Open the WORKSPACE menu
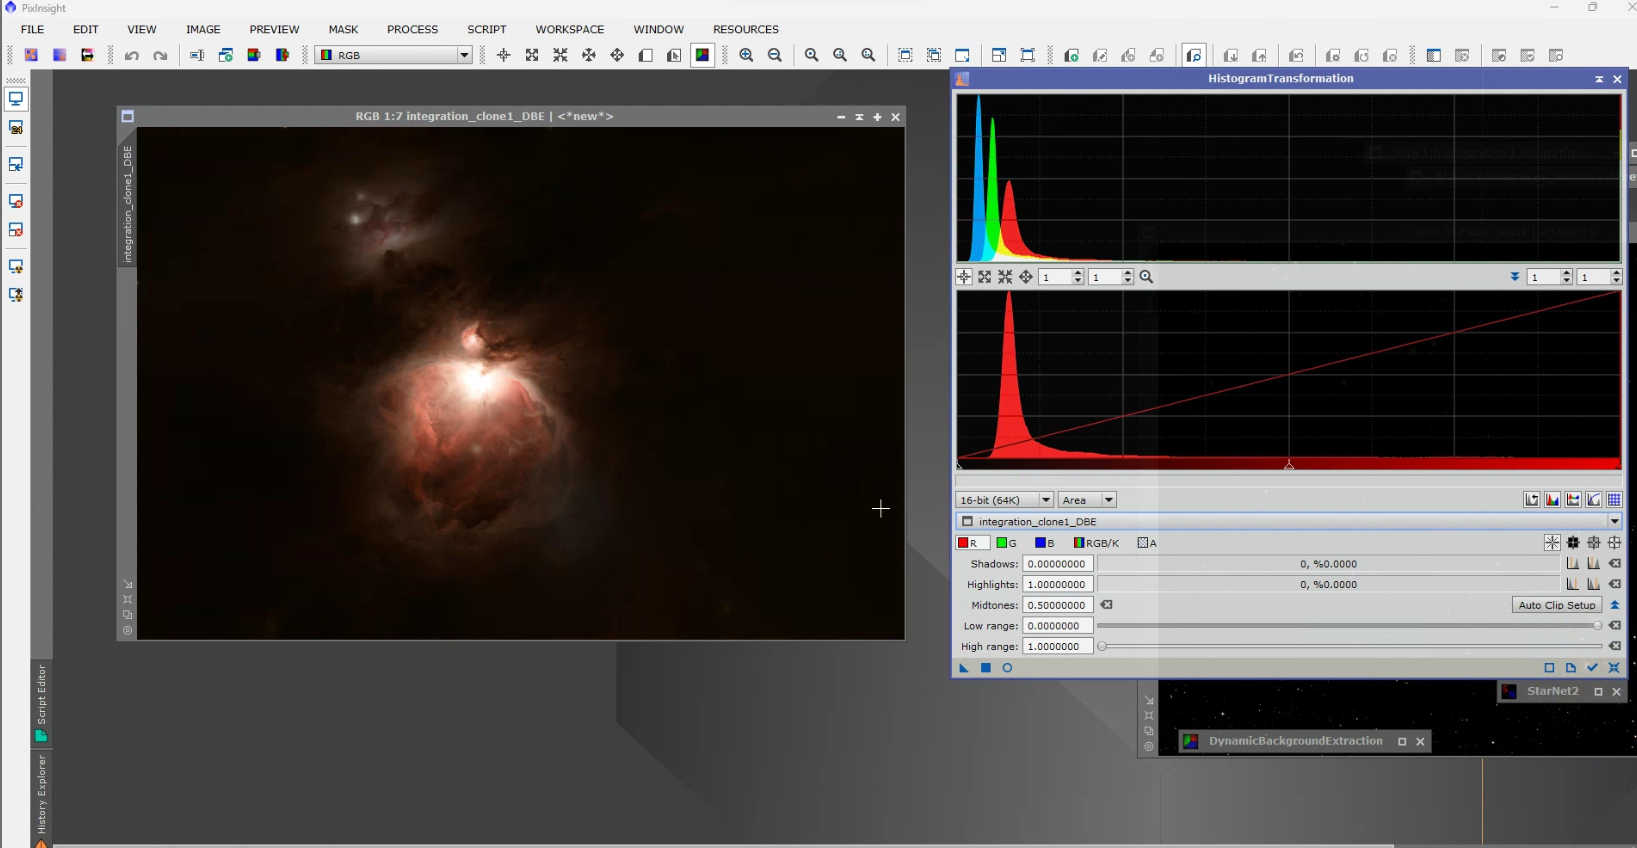This screenshot has height=848, width=1637. click(x=569, y=29)
